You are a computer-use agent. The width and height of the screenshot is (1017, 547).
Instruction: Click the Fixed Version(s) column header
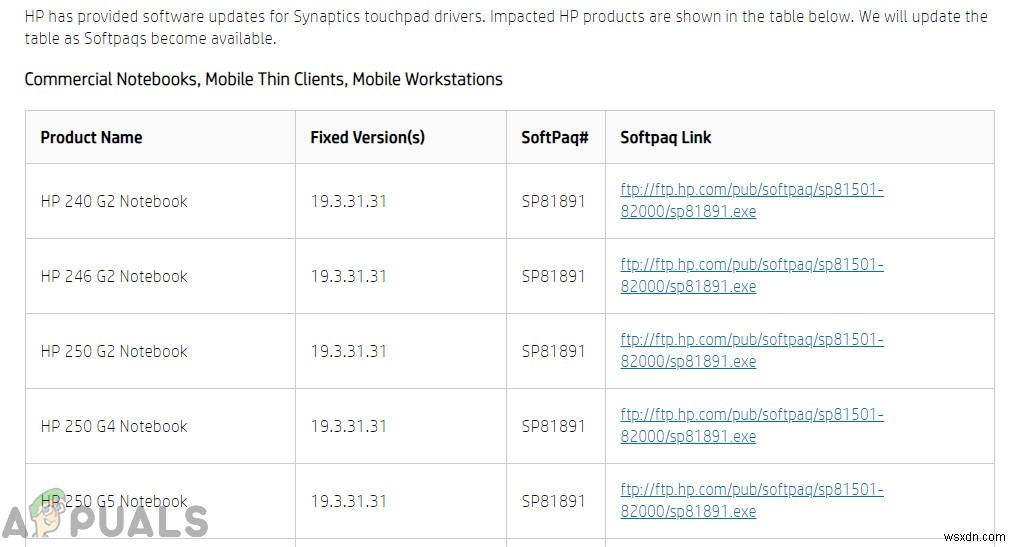coord(367,137)
